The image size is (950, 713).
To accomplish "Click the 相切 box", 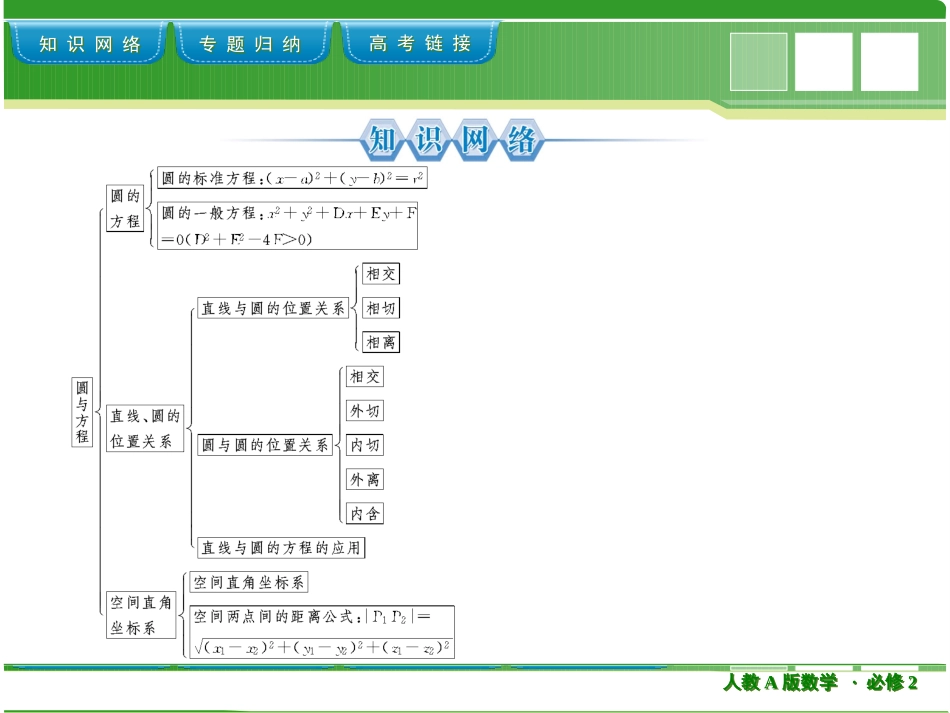I will click(381, 308).
